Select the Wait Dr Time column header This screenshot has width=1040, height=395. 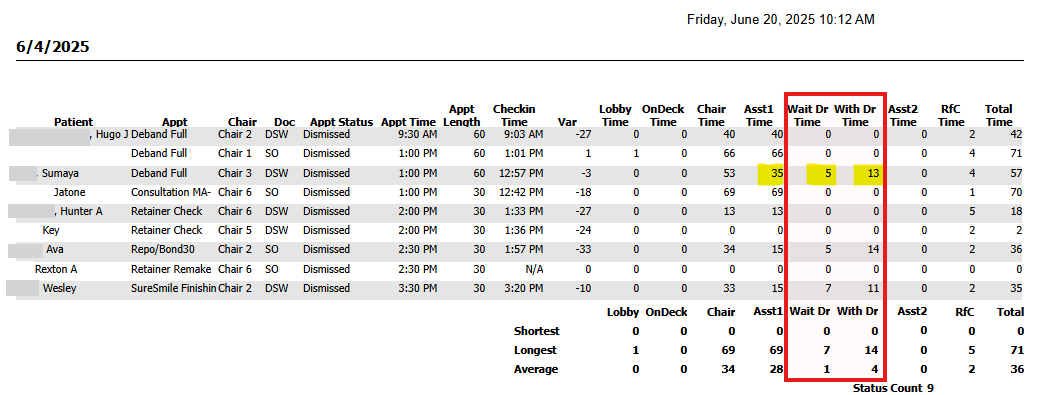point(807,115)
